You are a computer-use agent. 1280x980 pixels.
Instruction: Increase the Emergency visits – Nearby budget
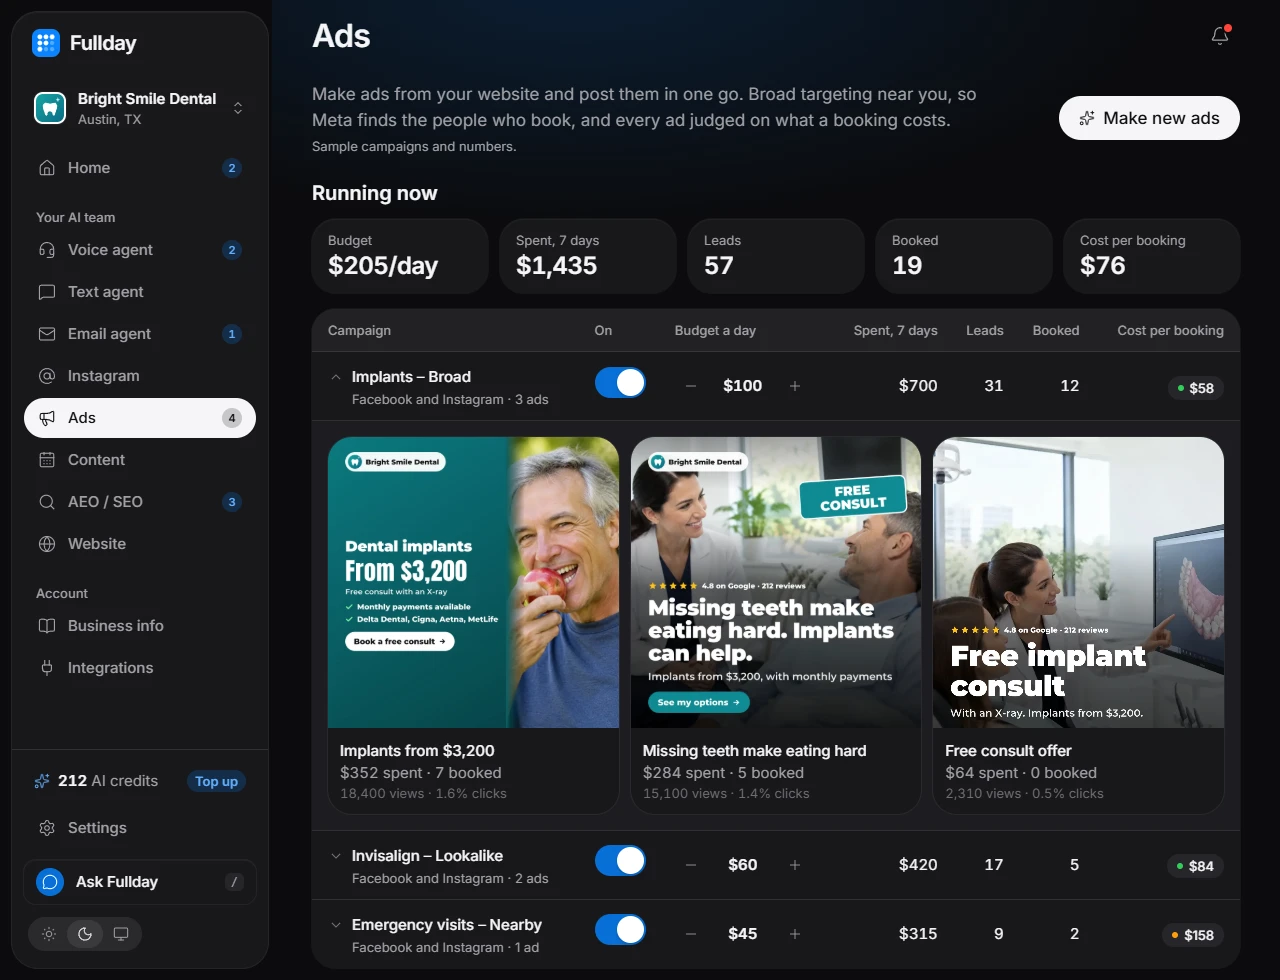pyautogui.click(x=795, y=934)
